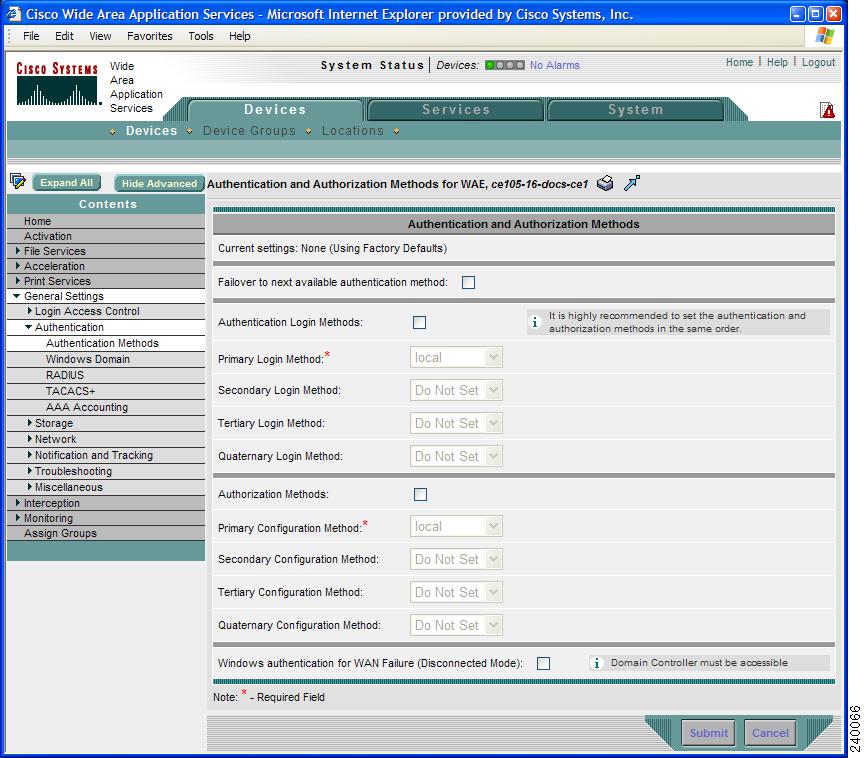This screenshot has width=865, height=758.
Task: Switch to the Services tab
Action: tap(456, 109)
